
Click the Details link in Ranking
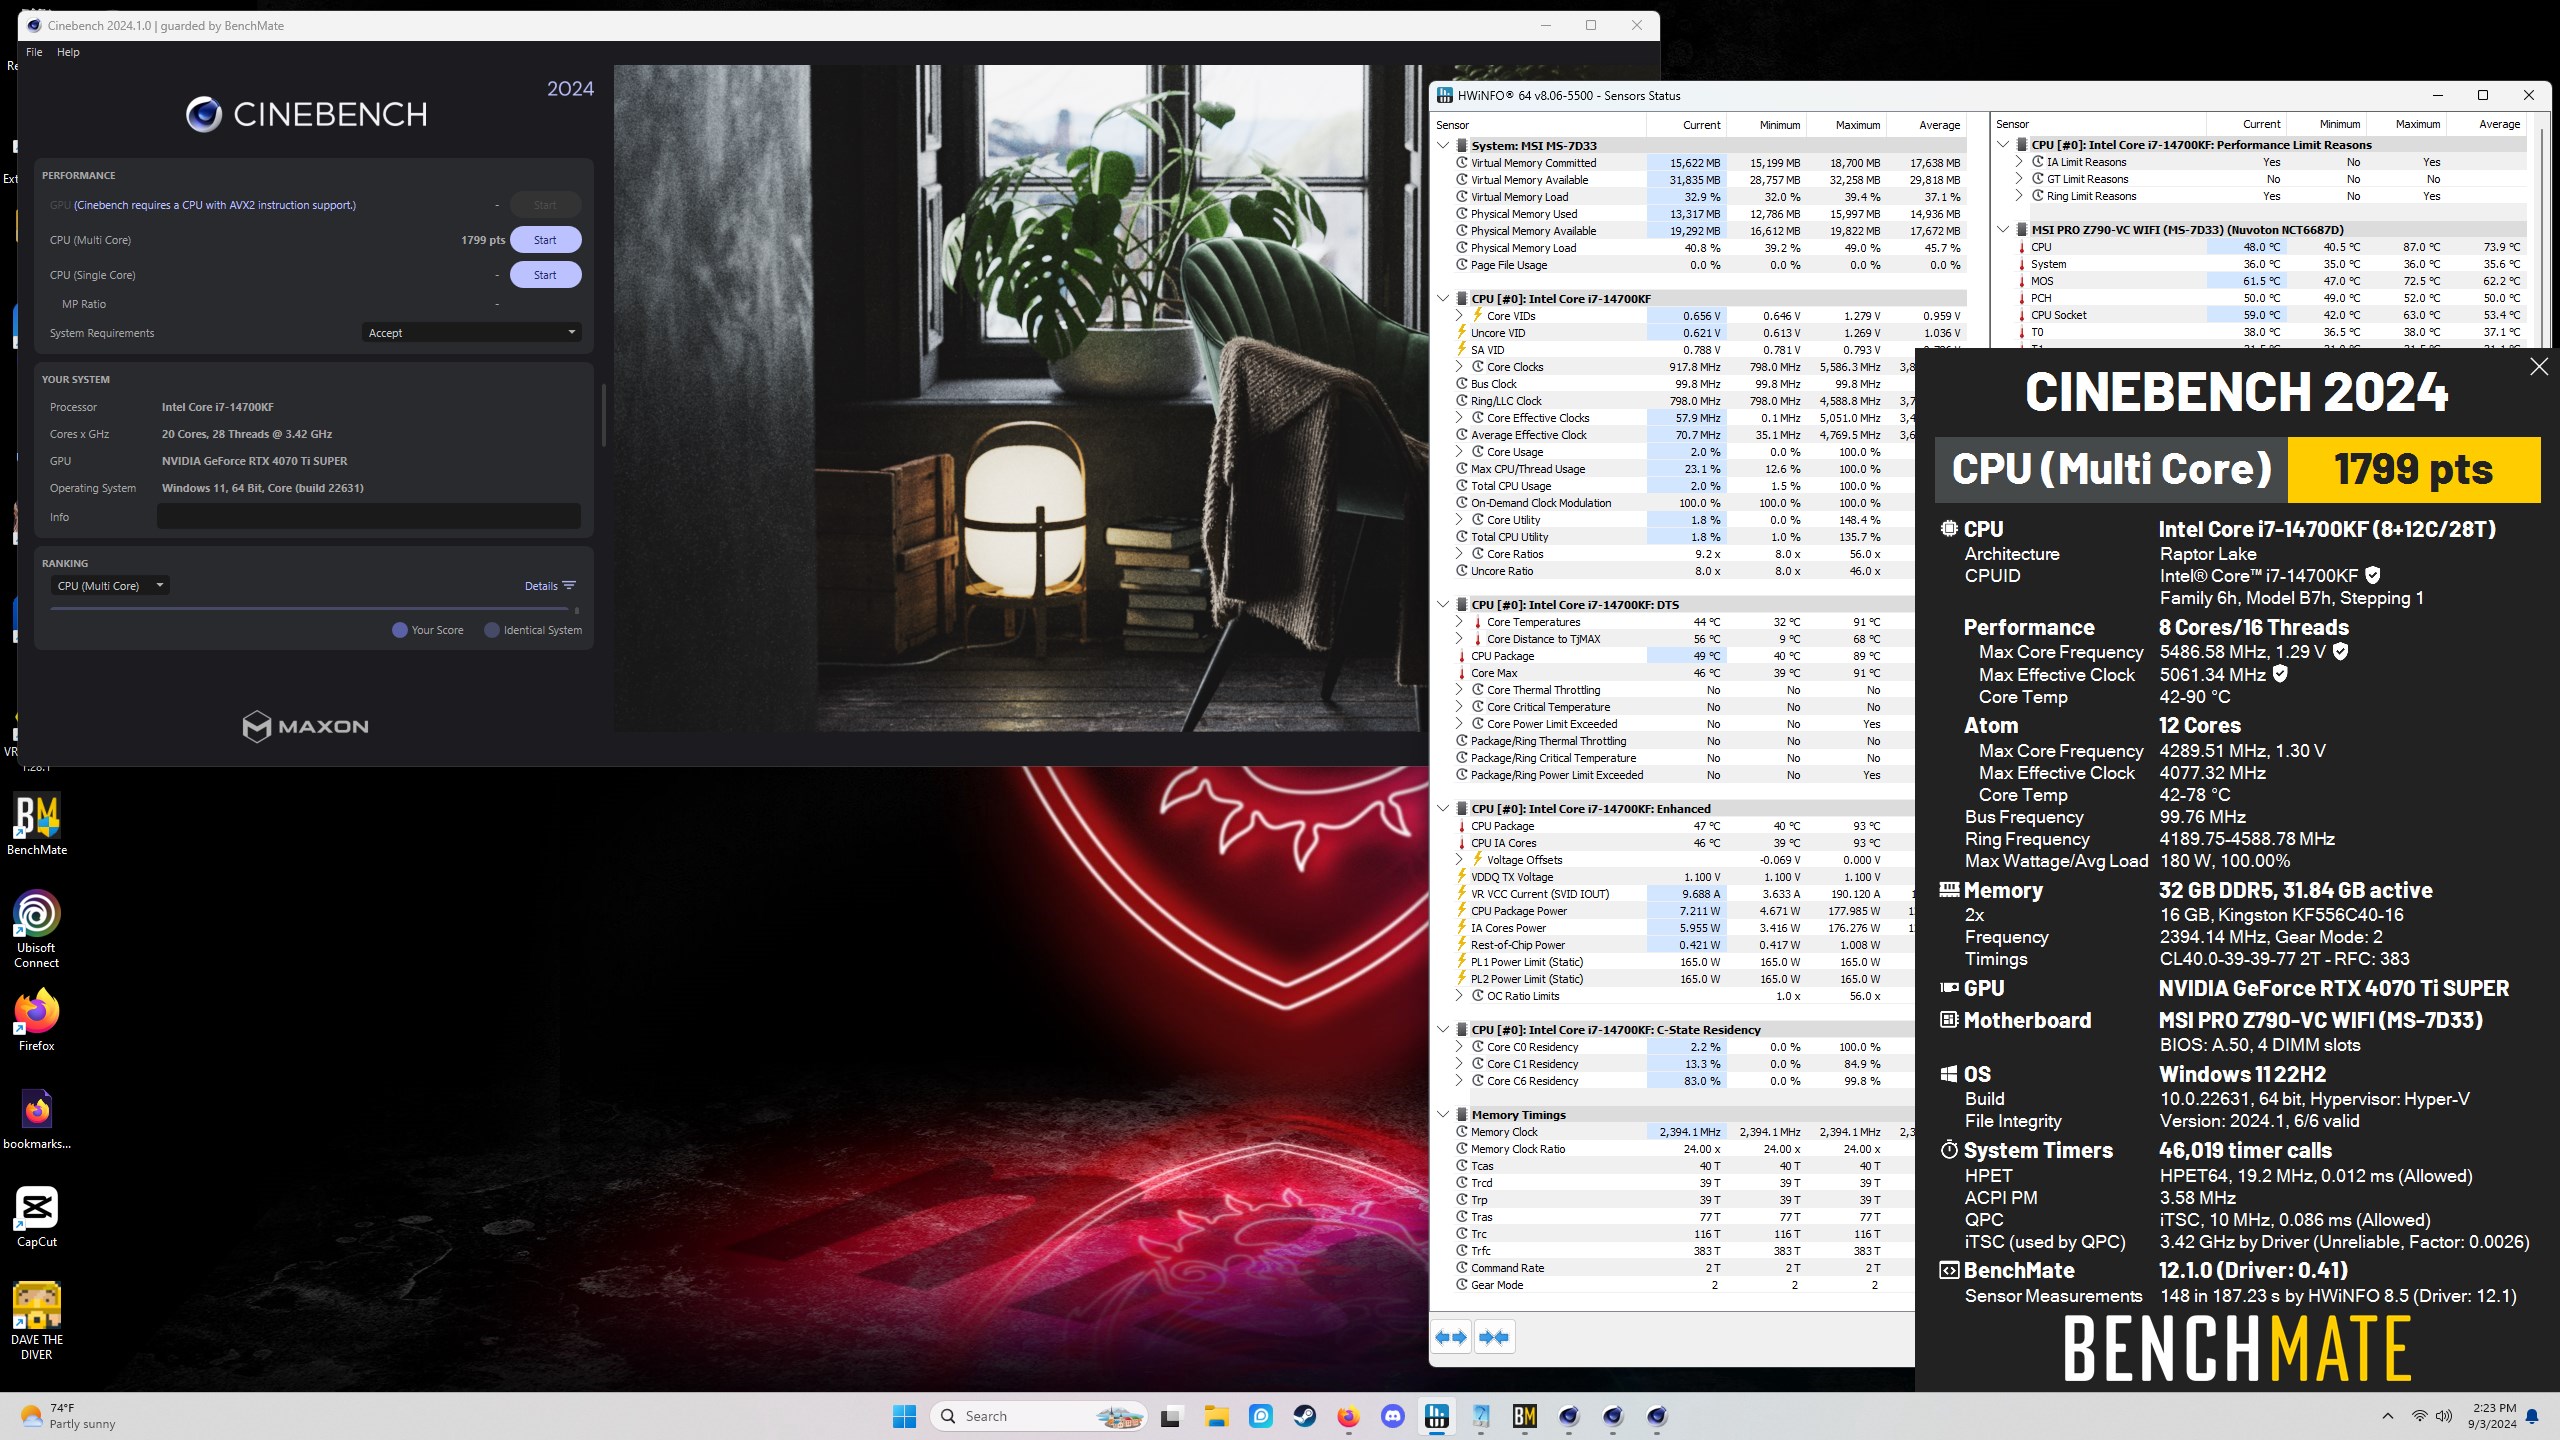click(541, 586)
